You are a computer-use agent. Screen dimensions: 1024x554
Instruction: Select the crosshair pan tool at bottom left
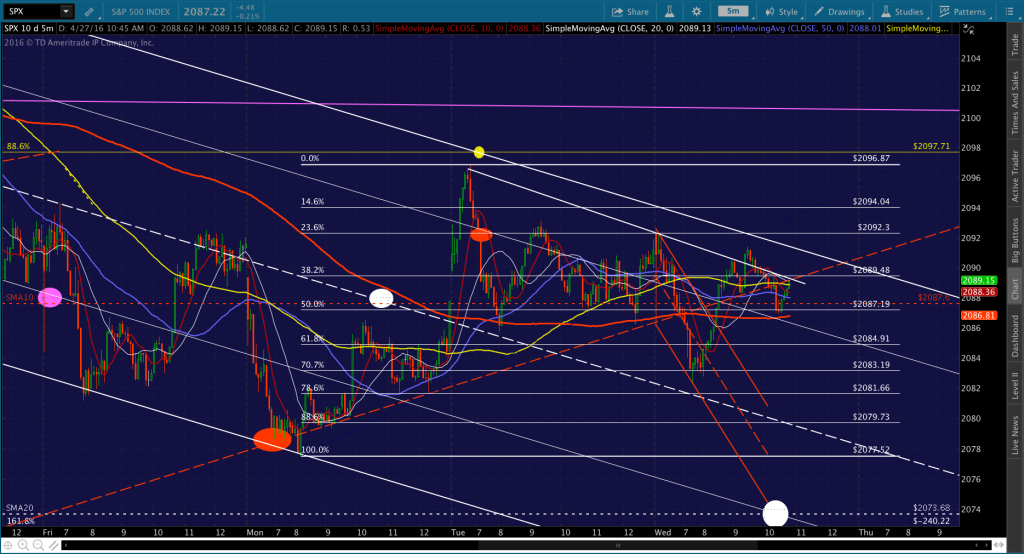click(x=8, y=545)
